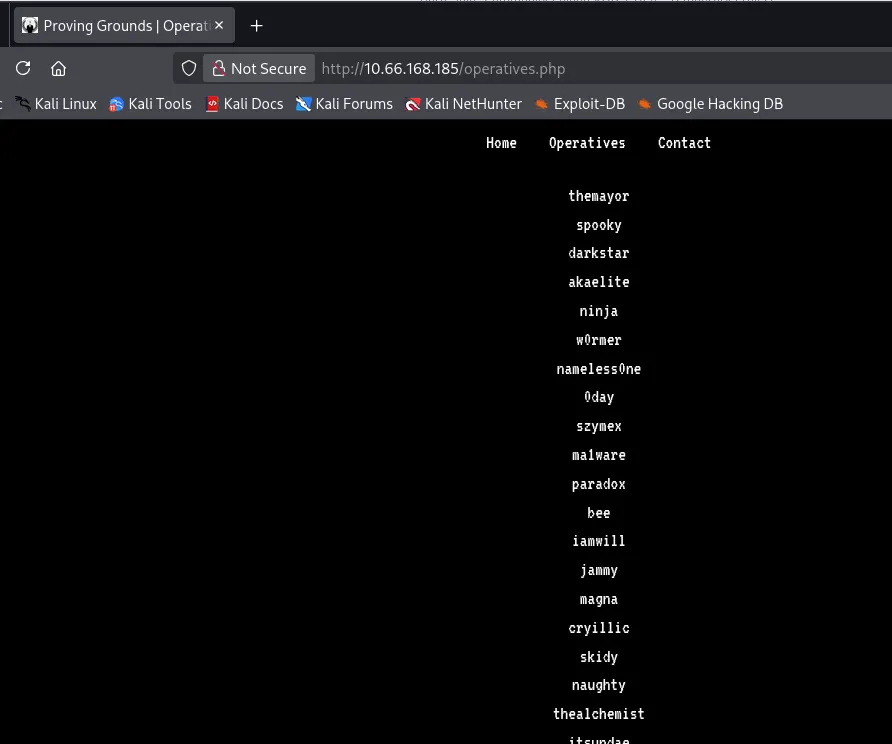Click the Not Secure padlock indicator

pos(259,68)
